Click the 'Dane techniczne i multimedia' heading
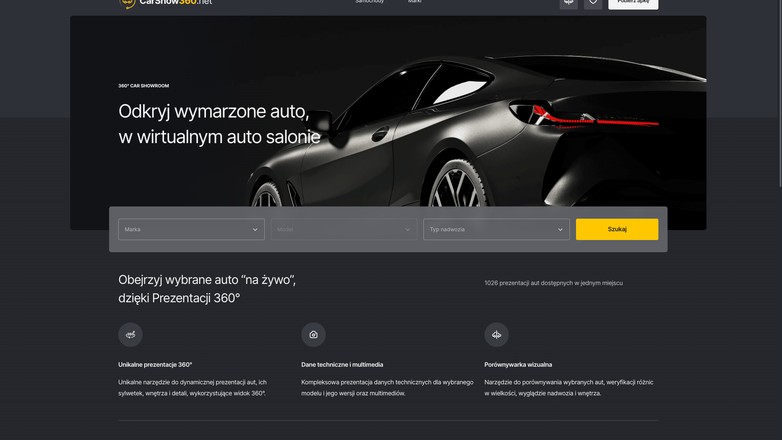The height and width of the screenshot is (440, 782). [342, 365]
